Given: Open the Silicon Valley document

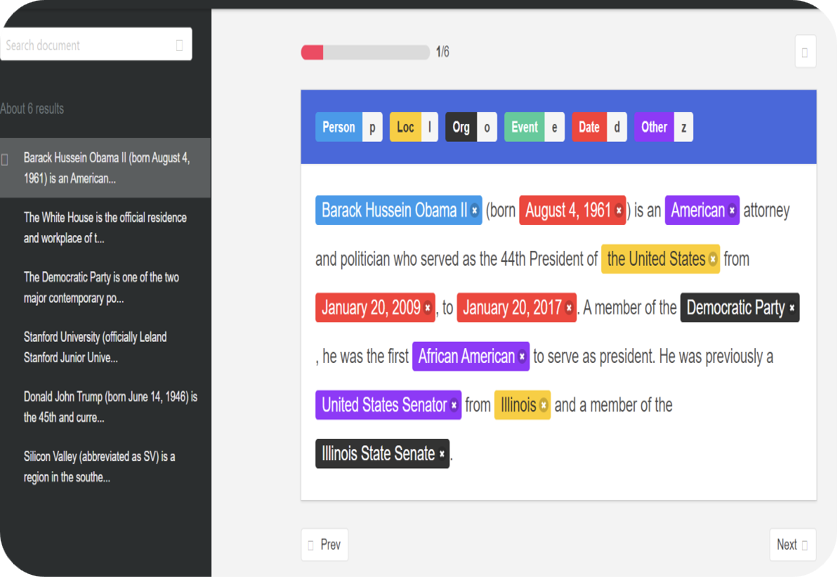Looking at the screenshot, I should (105, 467).
